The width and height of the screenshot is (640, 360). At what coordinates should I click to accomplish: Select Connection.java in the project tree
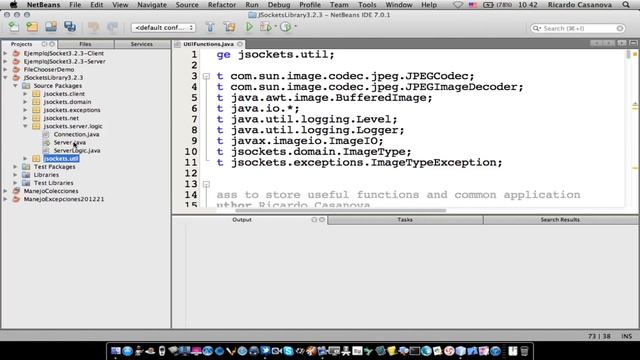[x=76, y=134]
